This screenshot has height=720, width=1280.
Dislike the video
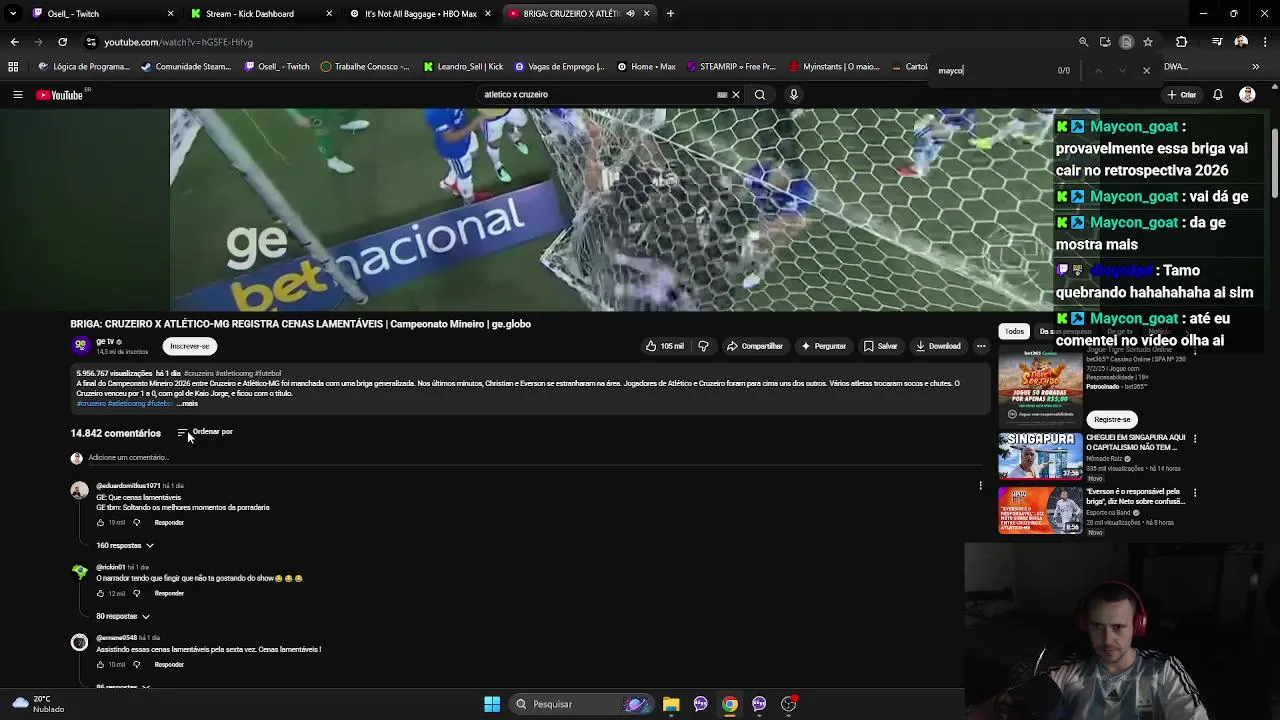pyautogui.click(x=704, y=346)
